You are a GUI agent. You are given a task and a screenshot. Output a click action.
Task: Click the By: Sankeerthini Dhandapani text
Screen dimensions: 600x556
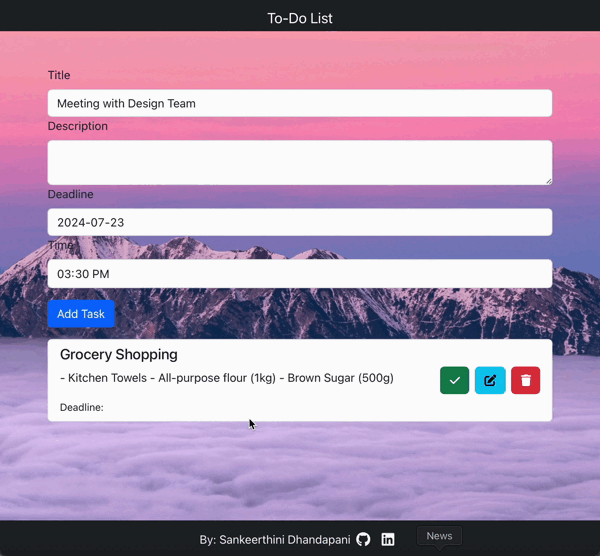(275, 540)
